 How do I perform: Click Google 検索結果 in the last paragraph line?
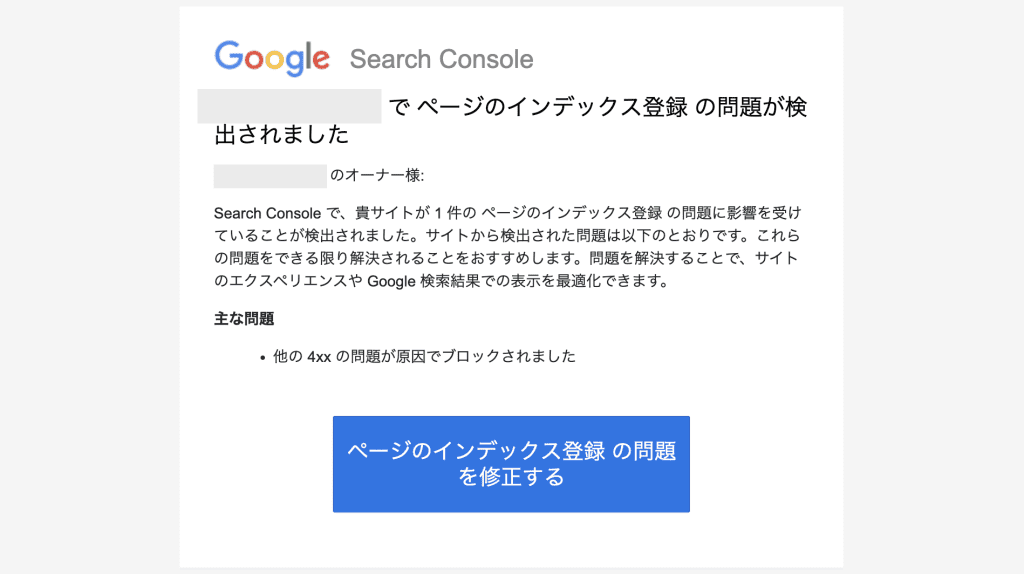coord(424,281)
